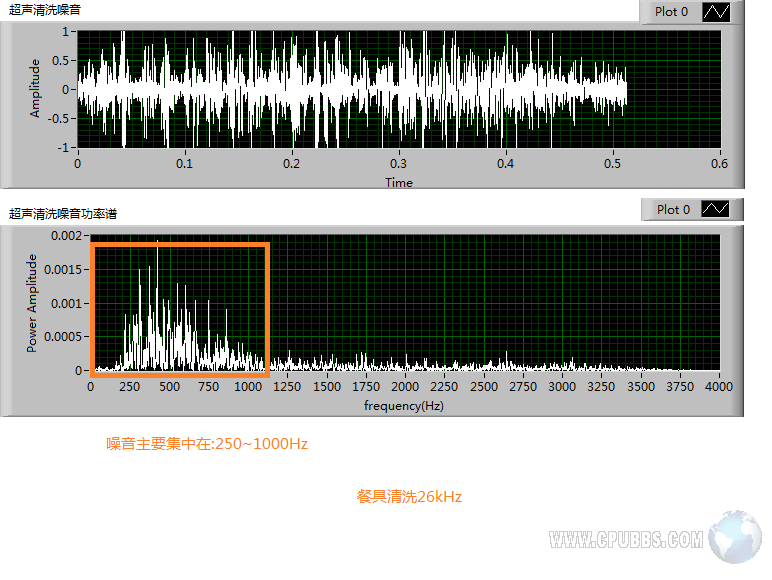Click the frequency axis end value 4000

[x=719, y=387]
